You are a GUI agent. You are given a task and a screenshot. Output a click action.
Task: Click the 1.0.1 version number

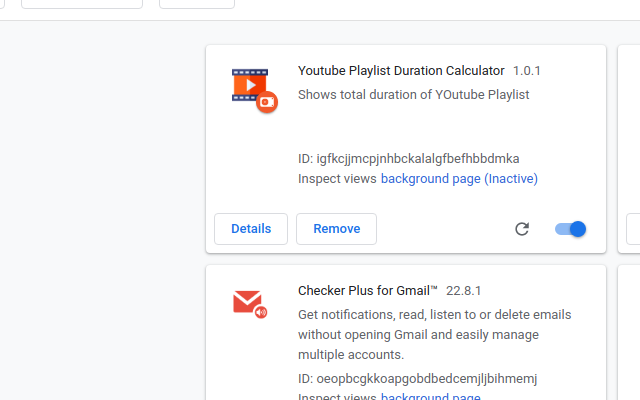tap(527, 71)
